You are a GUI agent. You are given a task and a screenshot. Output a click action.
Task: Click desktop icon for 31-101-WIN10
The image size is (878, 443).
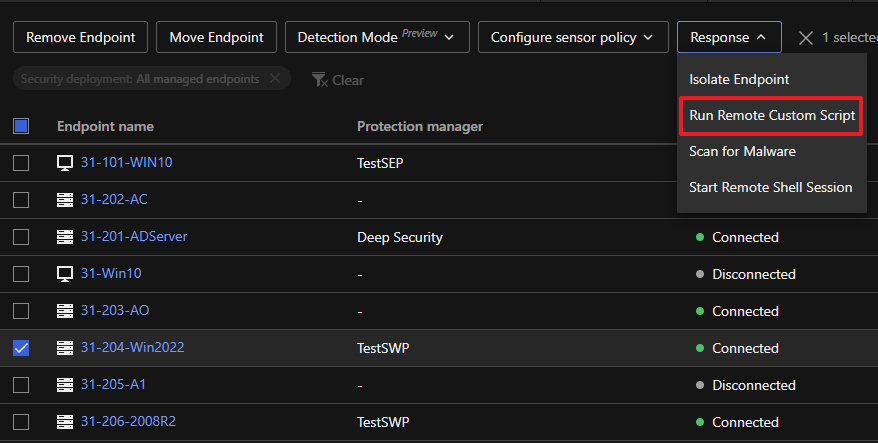(x=65, y=162)
